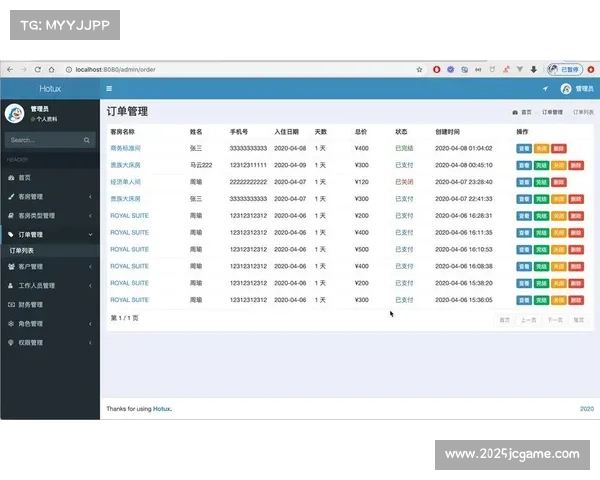Bookmark page with the star icon
The image size is (600, 480).
(x=421, y=69)
